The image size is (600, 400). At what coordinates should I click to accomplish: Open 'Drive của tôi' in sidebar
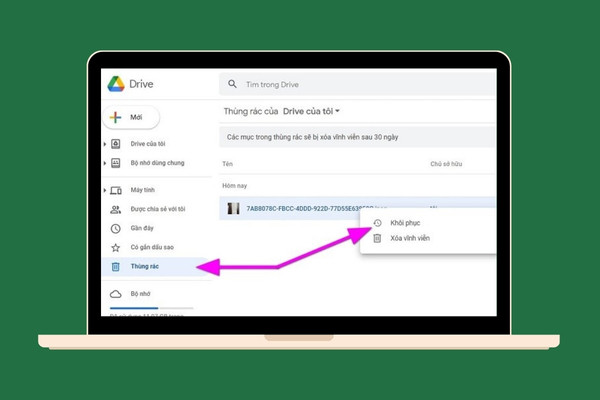(148, 144)
